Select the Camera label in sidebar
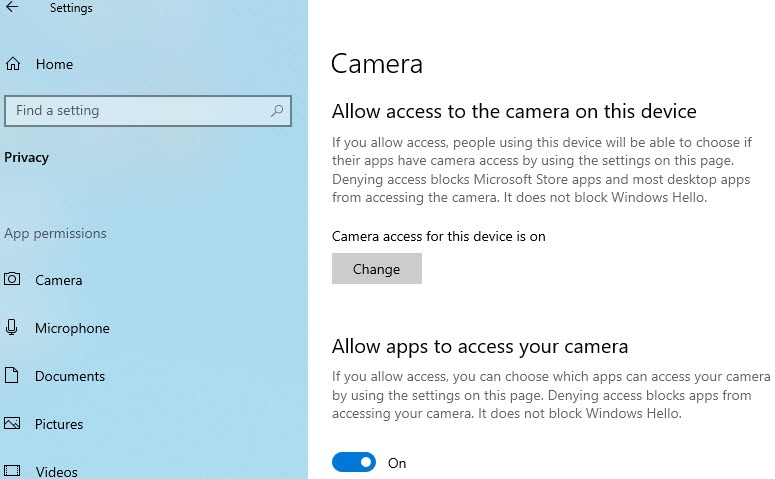The height and width of the screenshot is (479, 775). pos(59,280)
